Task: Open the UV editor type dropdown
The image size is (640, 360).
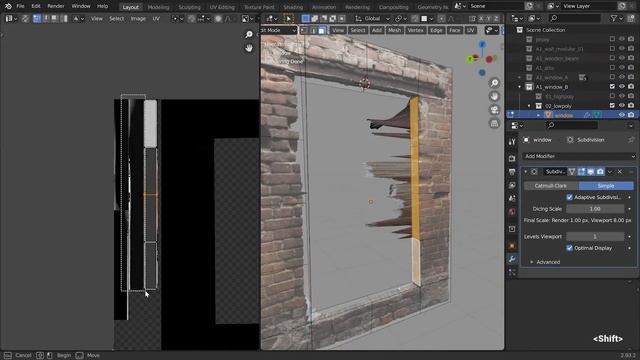Action: [x=11, y=18]
